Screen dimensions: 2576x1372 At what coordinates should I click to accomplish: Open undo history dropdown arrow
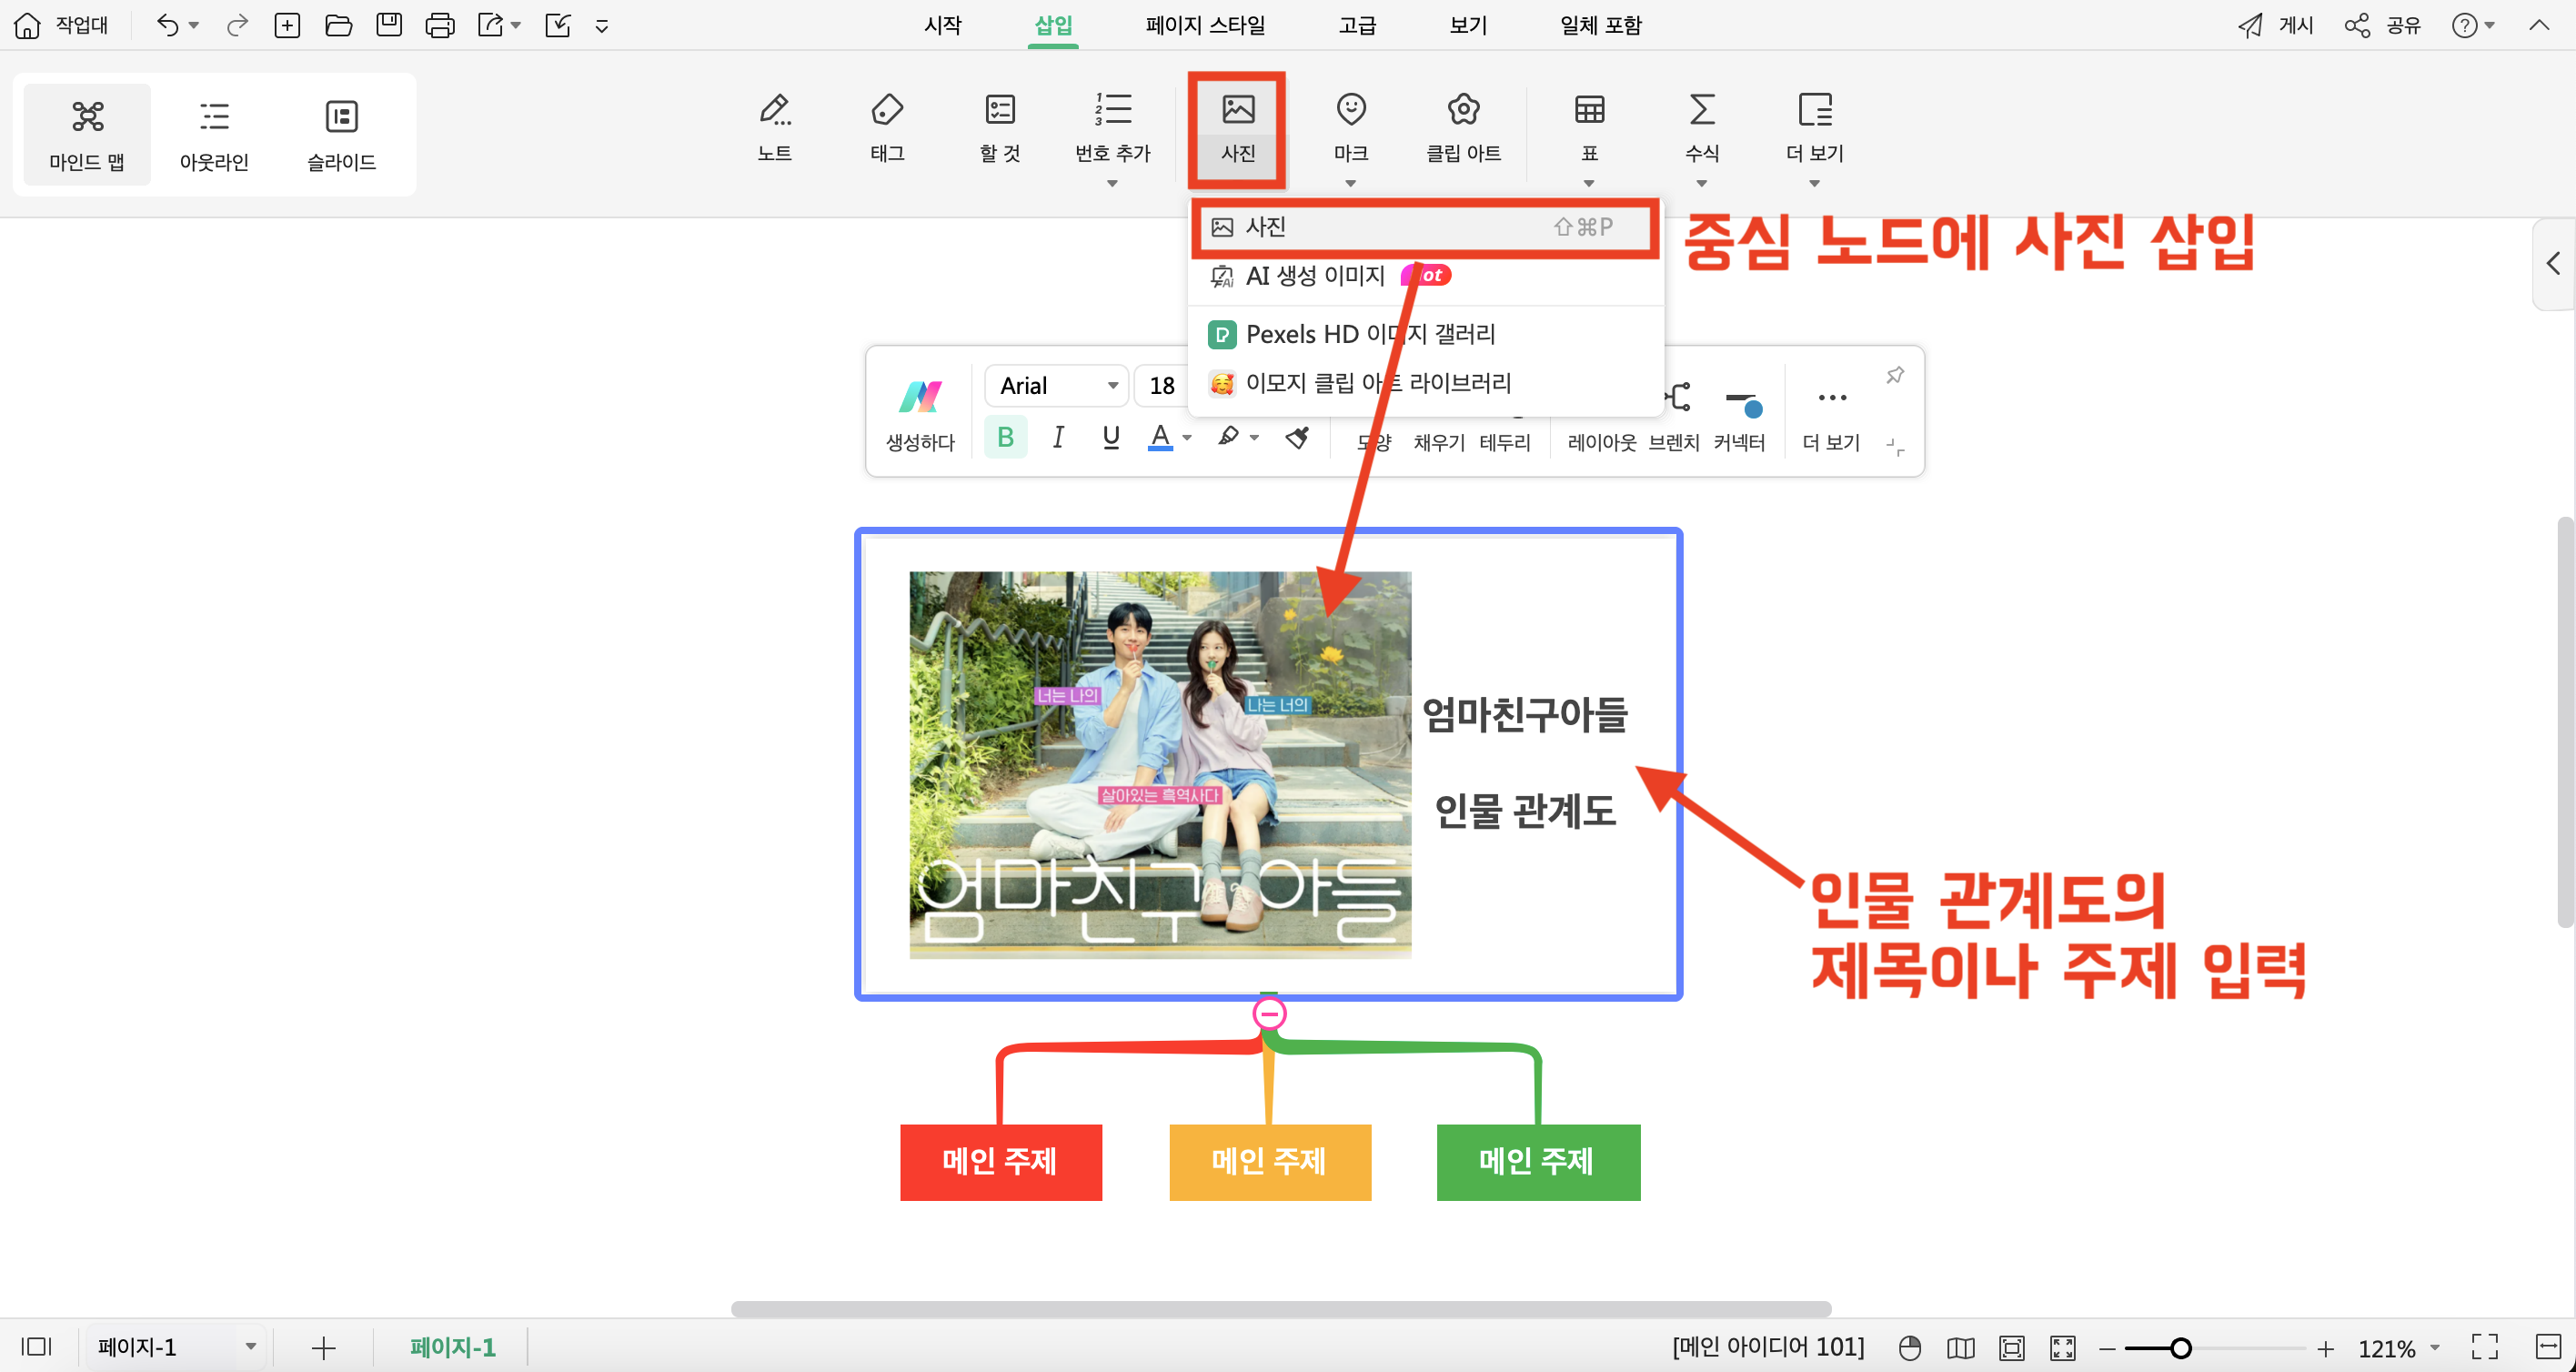[x=194, y=26]
